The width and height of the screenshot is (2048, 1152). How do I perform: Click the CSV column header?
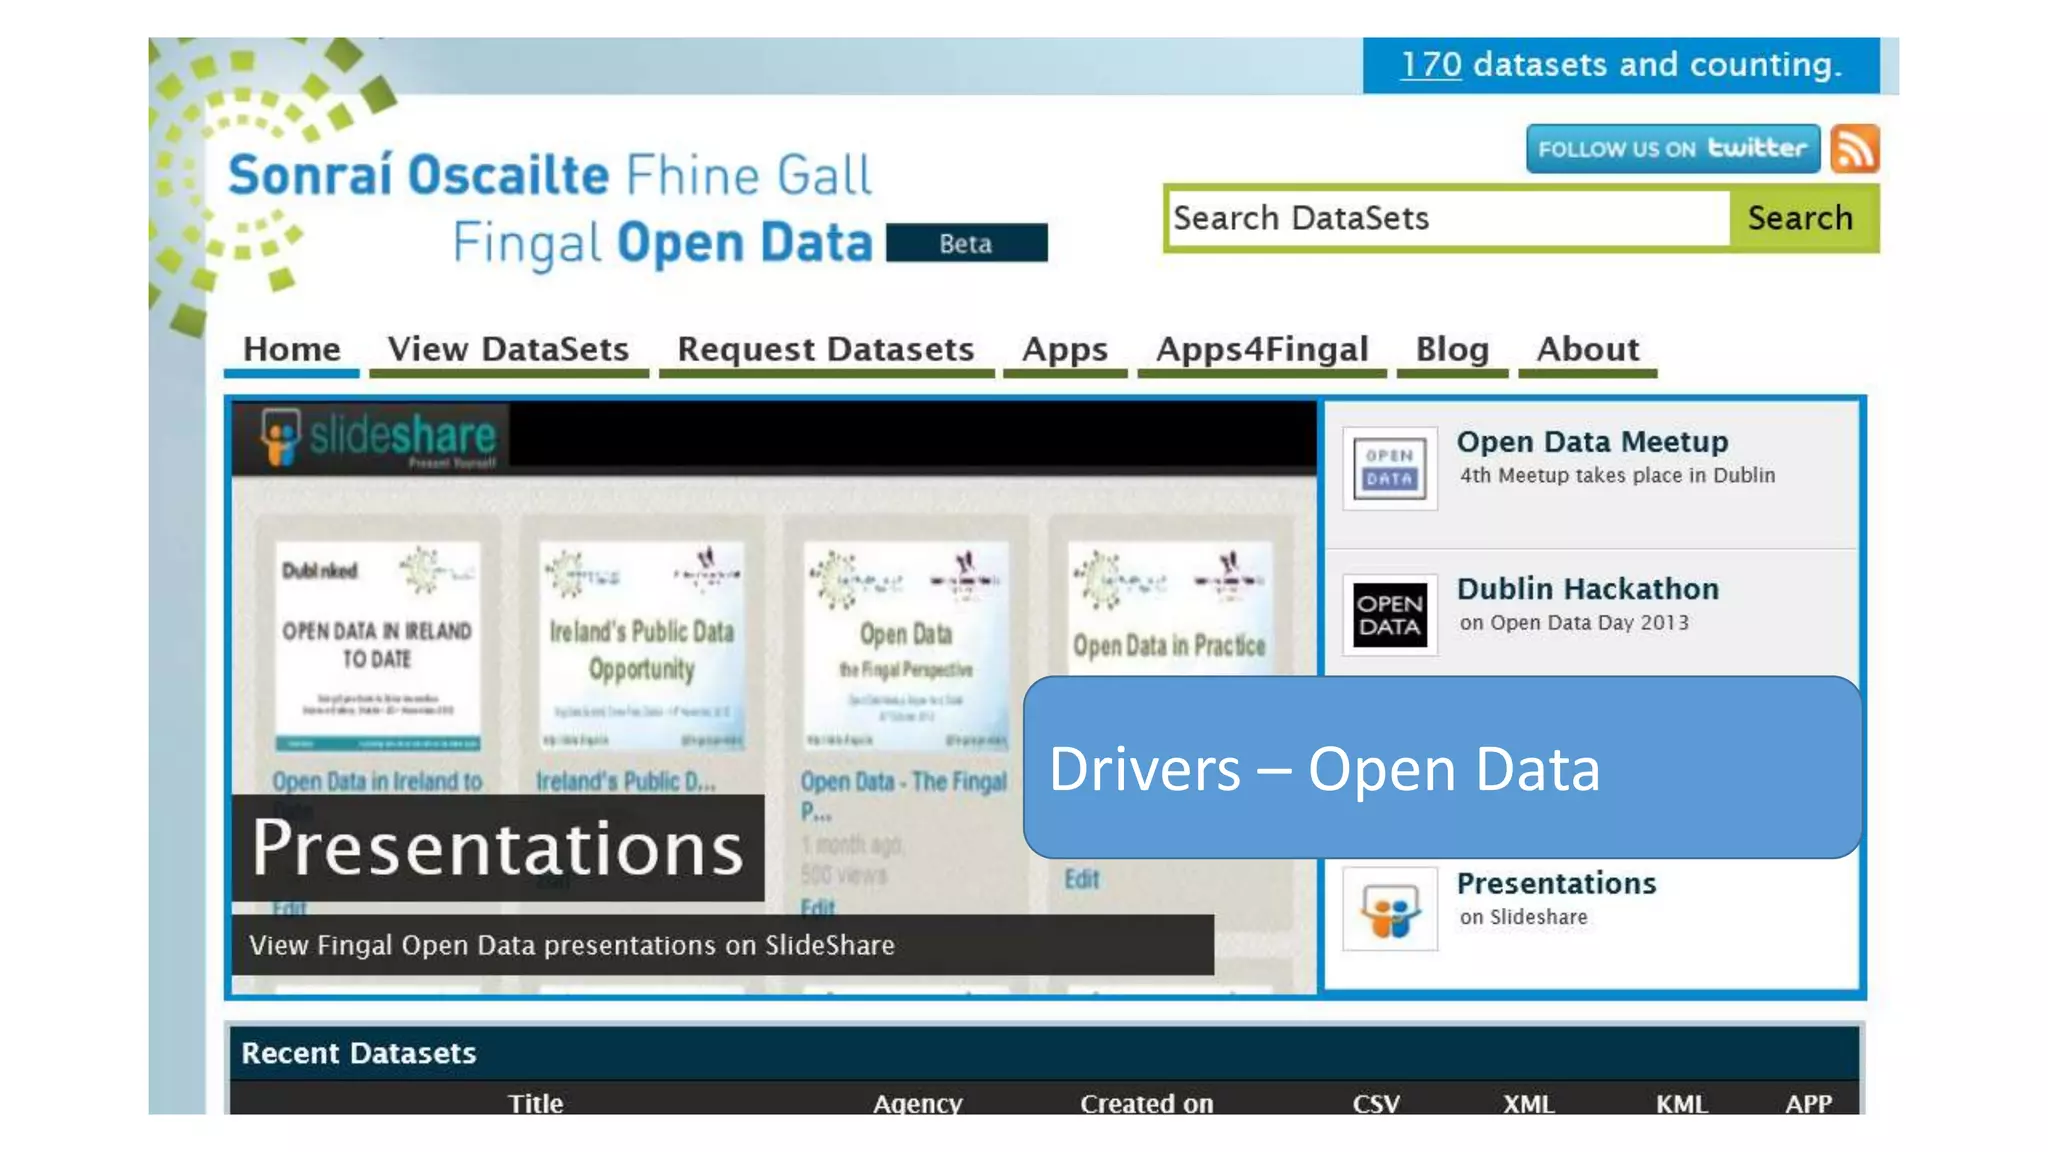tap(1376, 1103)
